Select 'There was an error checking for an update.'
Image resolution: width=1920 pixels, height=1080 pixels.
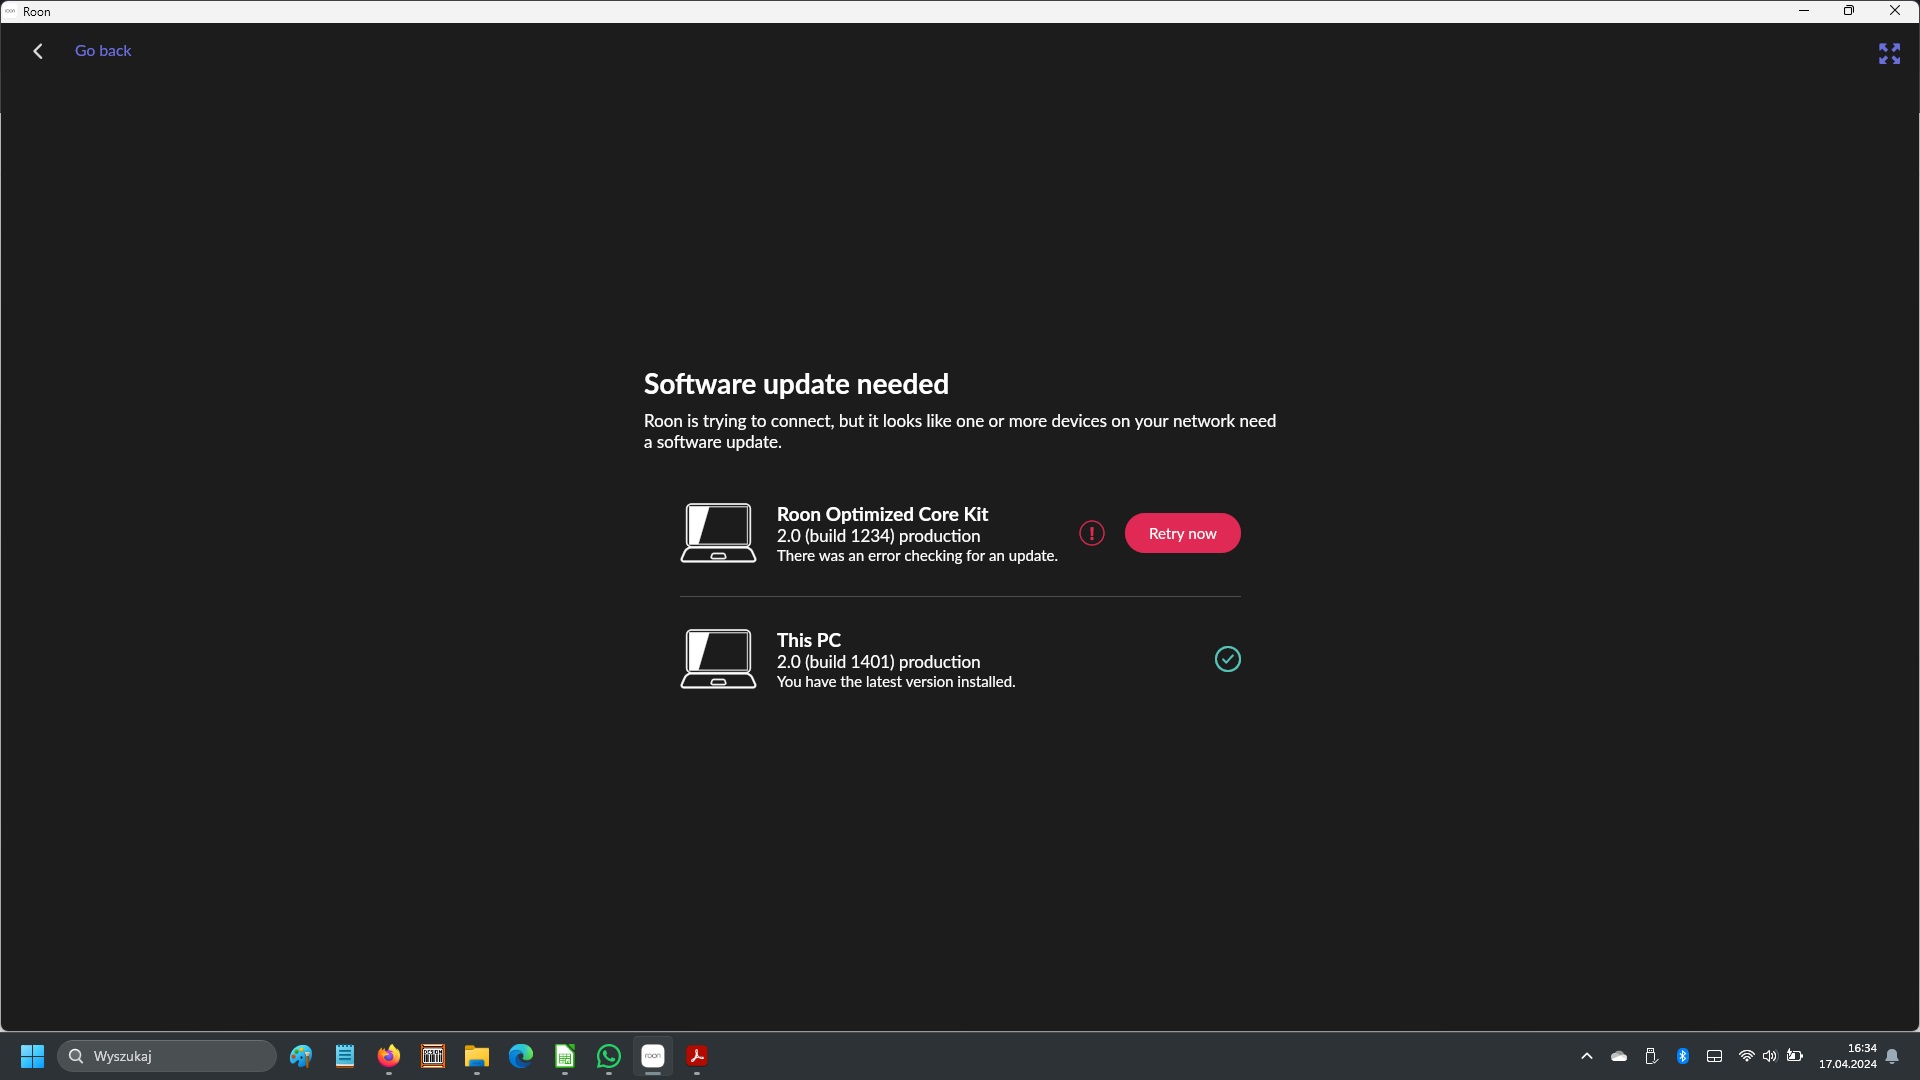tap(917, 556)
